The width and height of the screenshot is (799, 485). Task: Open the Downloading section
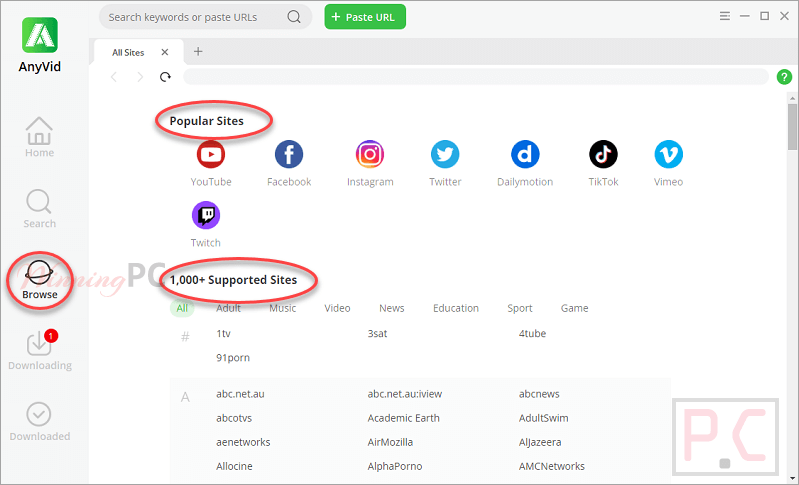click(40, 351)
